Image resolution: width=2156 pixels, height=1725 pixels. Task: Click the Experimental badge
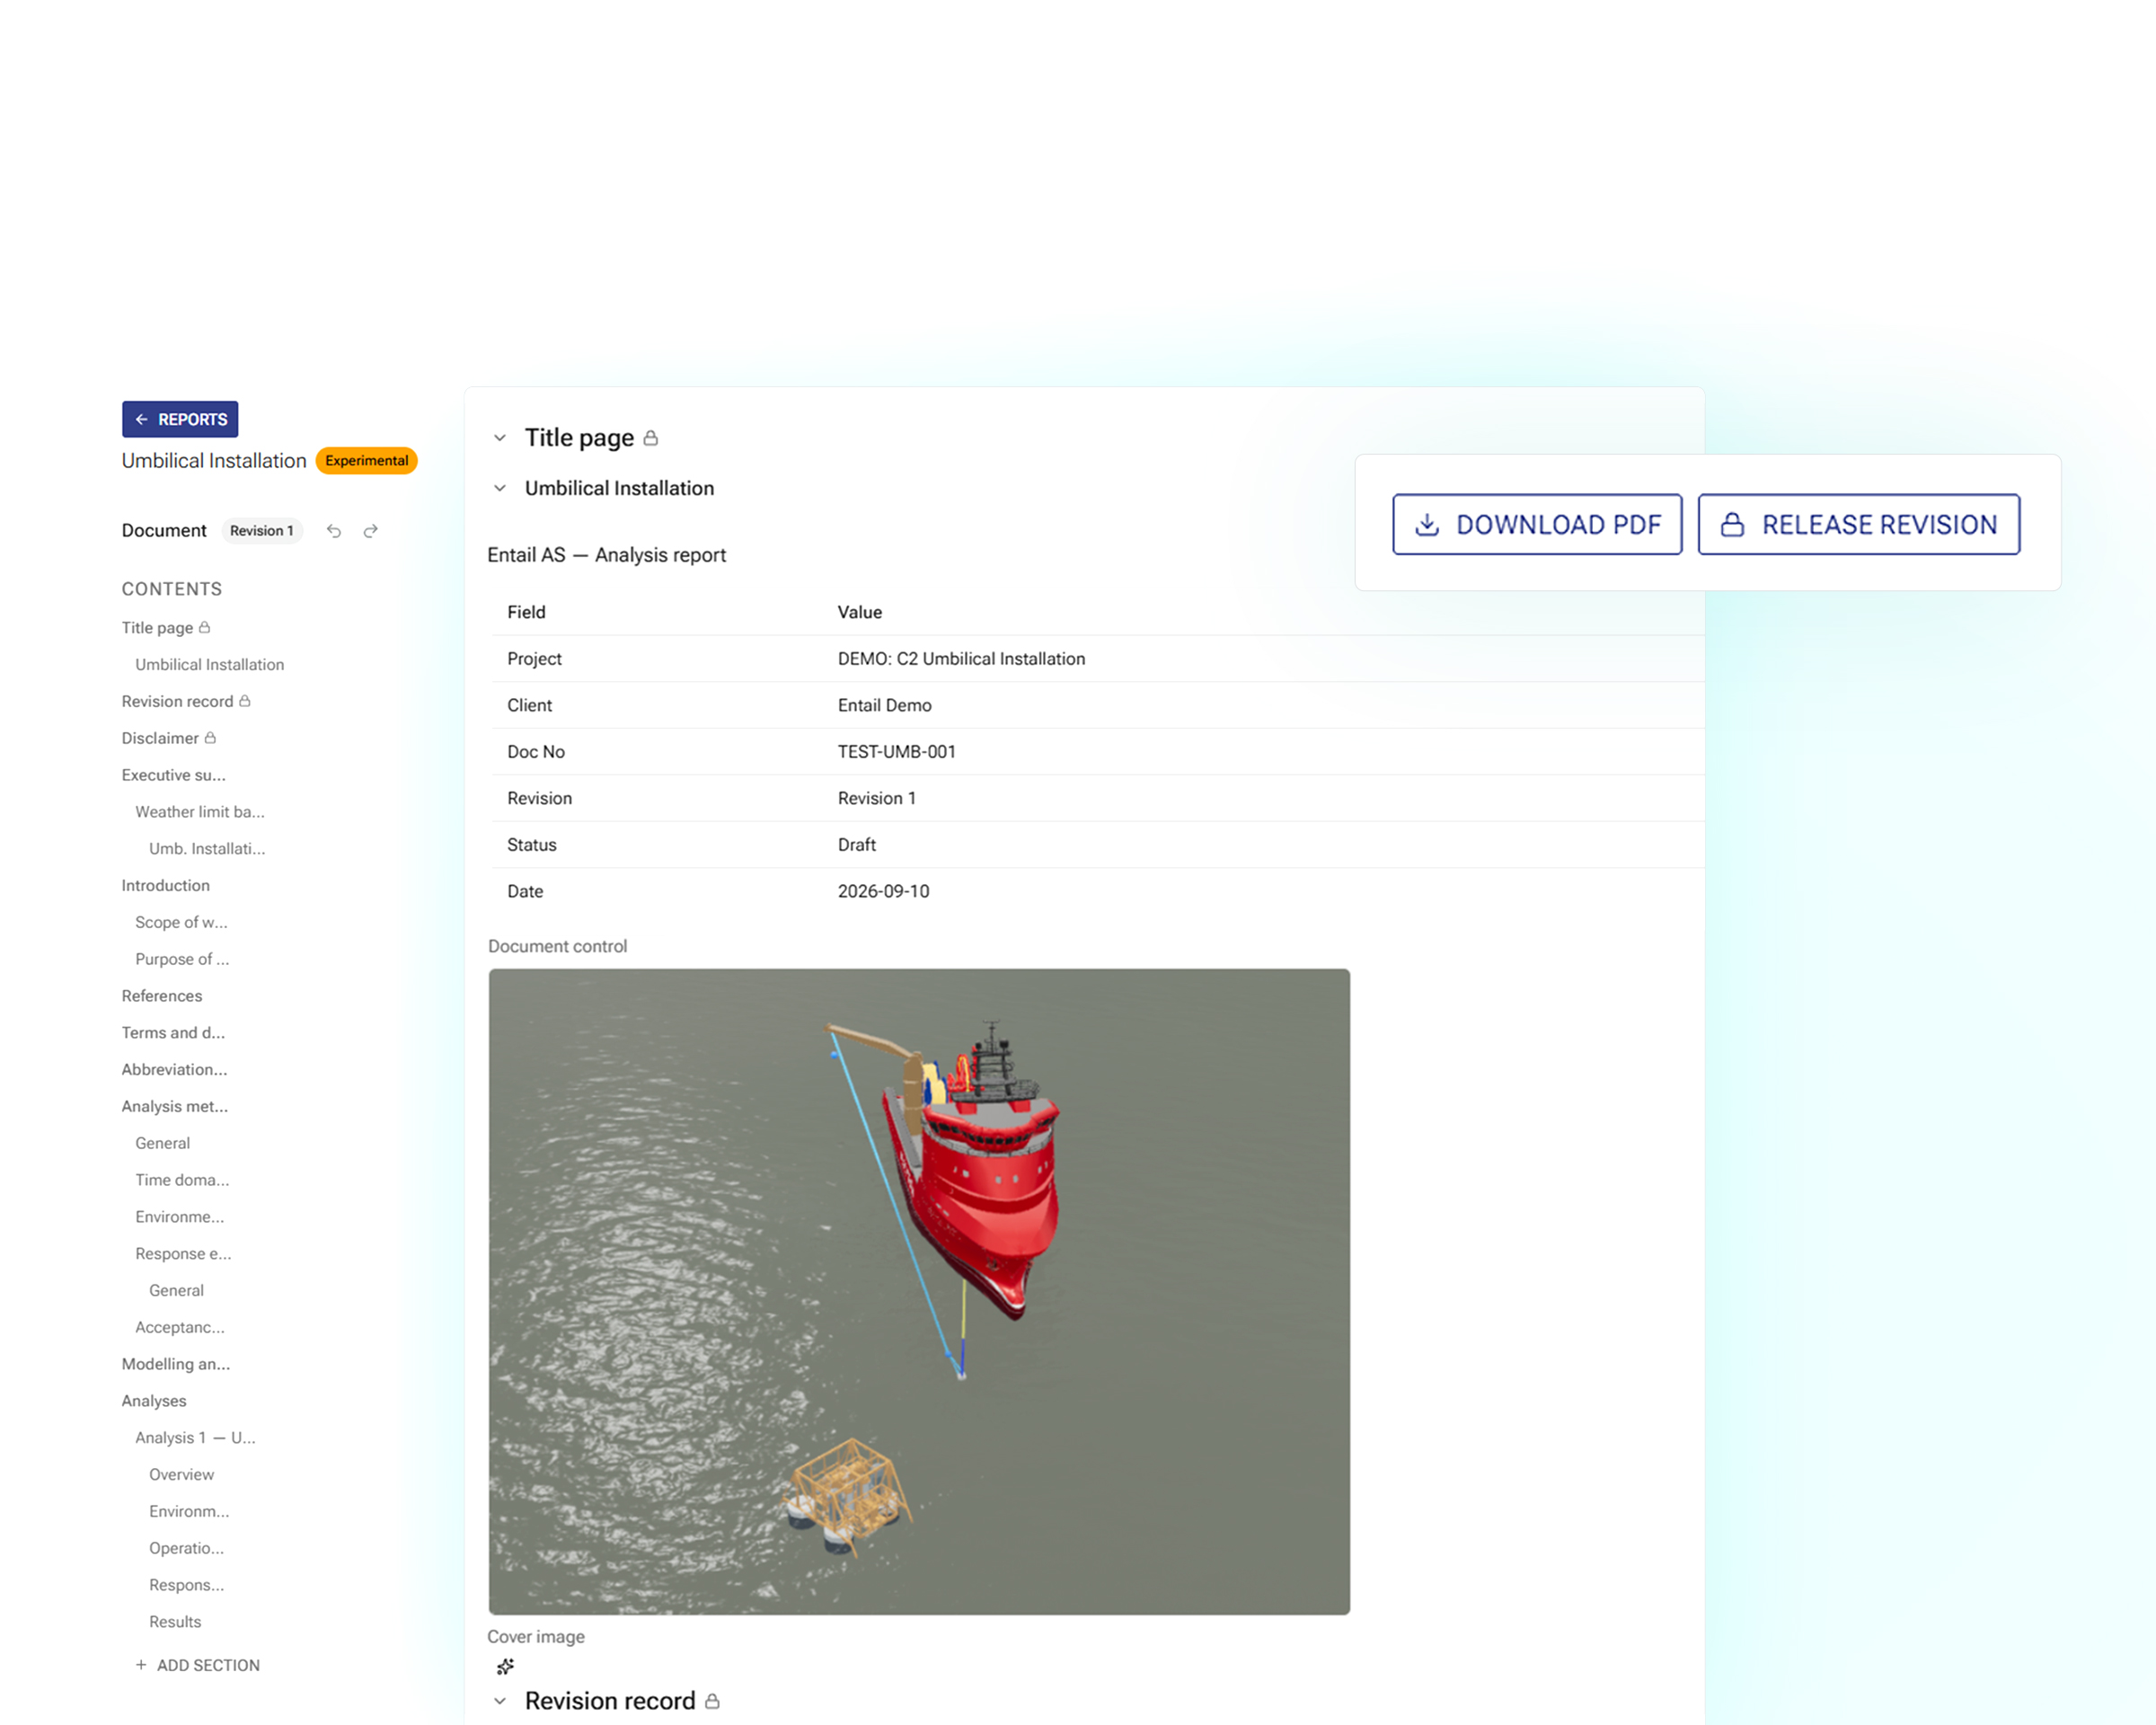(367, 461)
